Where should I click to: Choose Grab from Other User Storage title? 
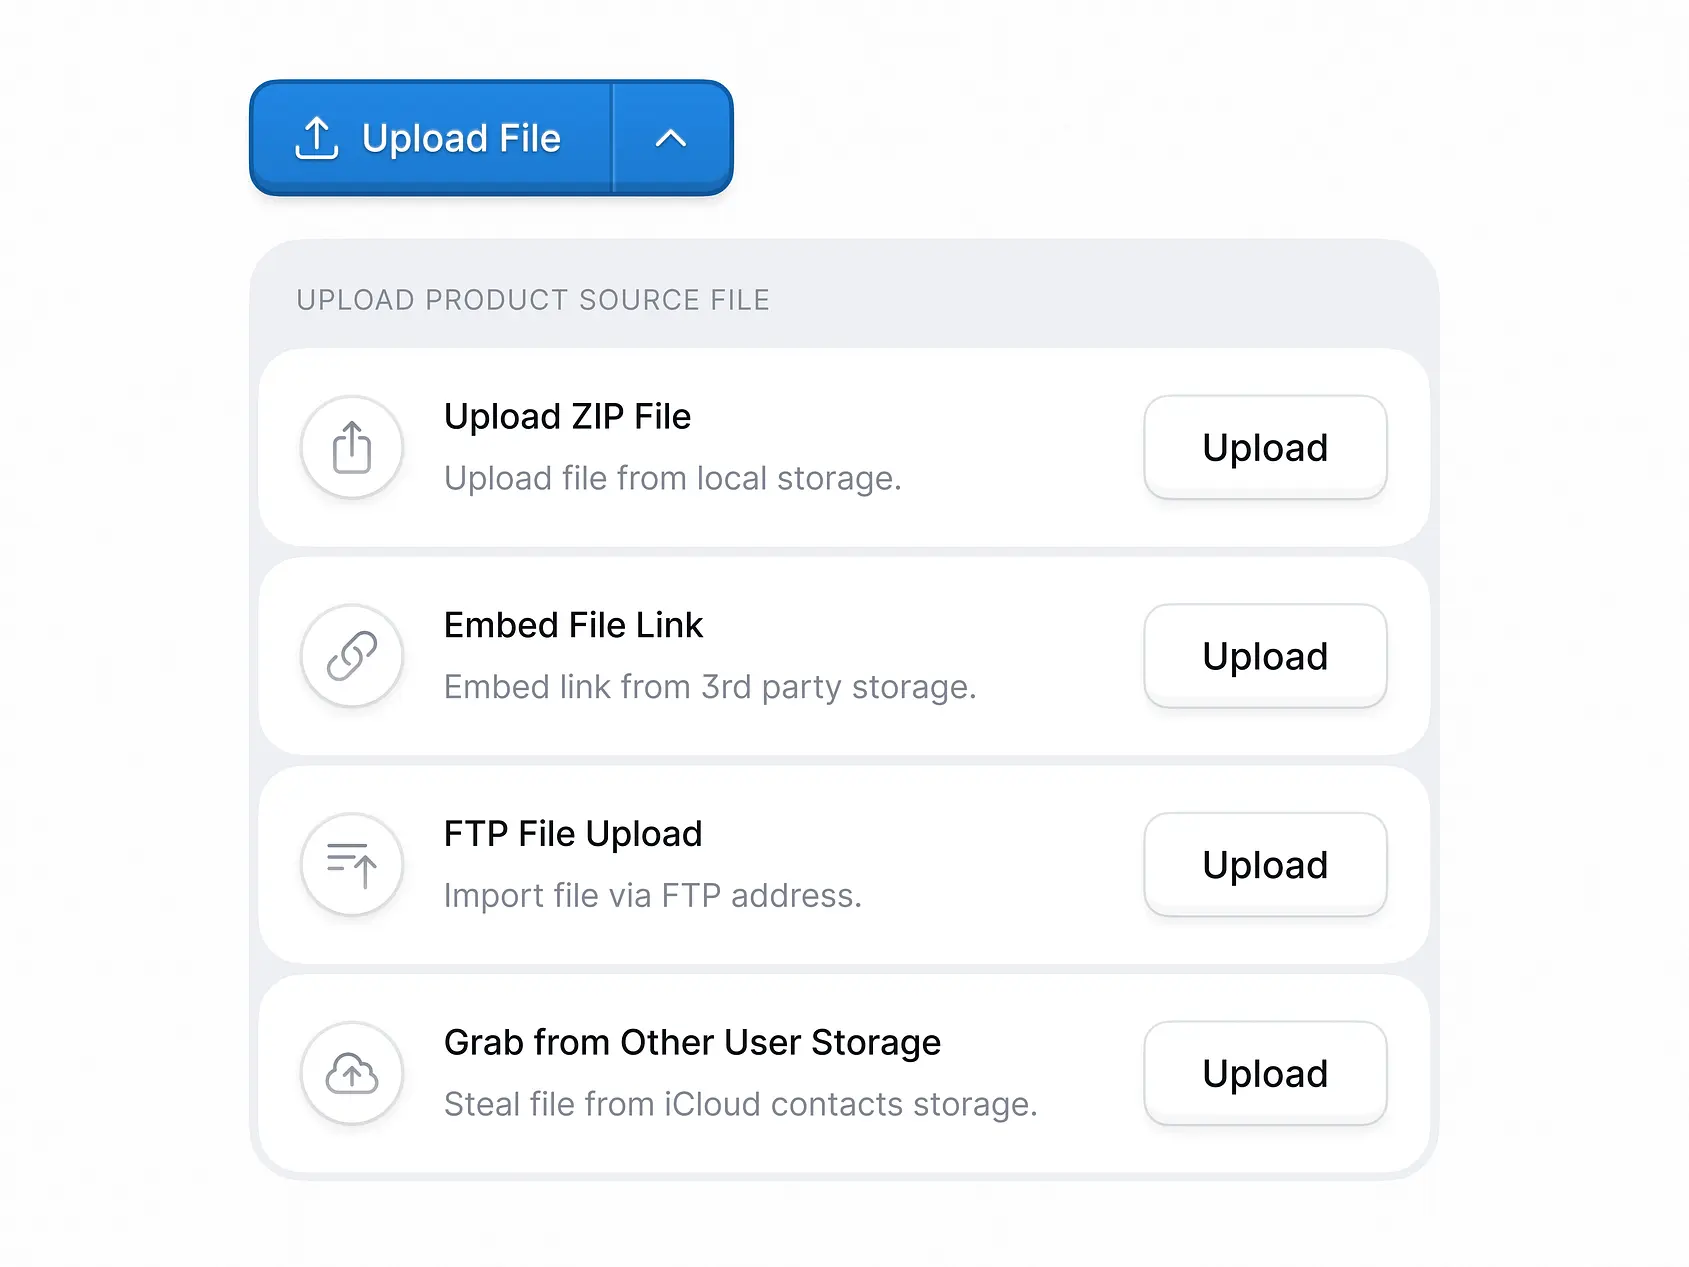click(x=692, y=1042)
